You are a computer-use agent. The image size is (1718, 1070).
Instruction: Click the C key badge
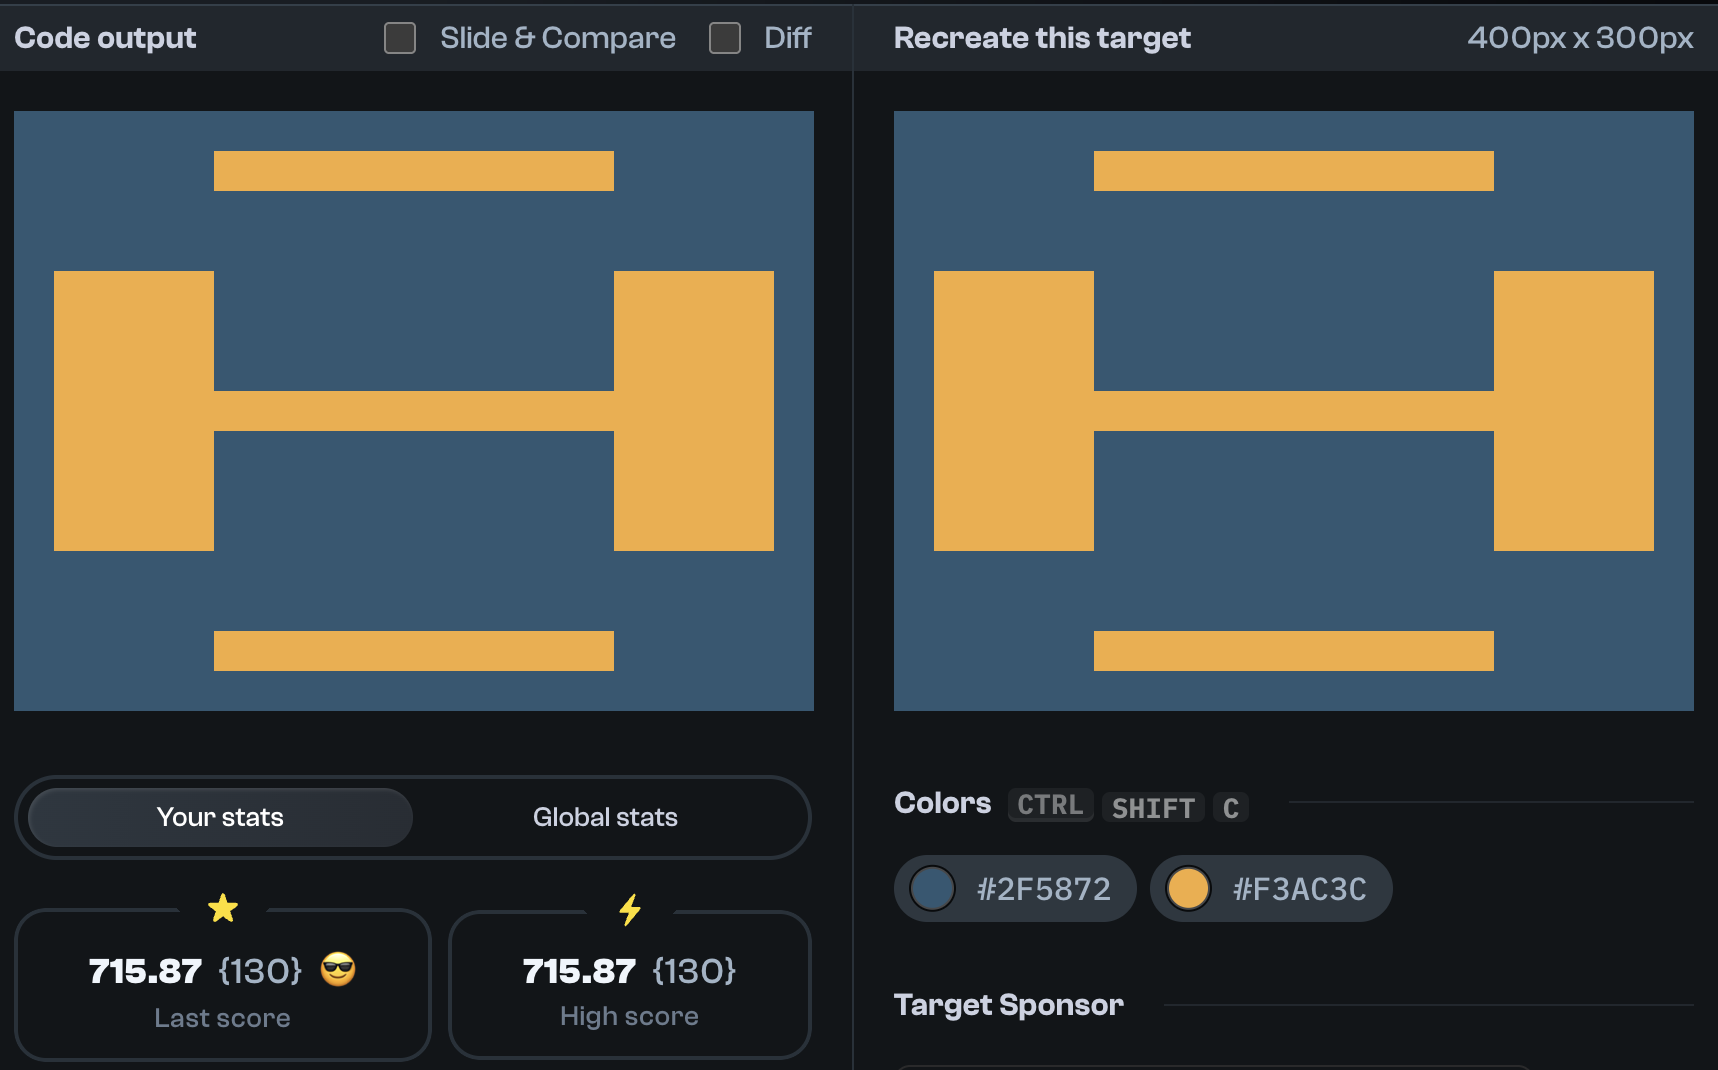pos(1231,807)
